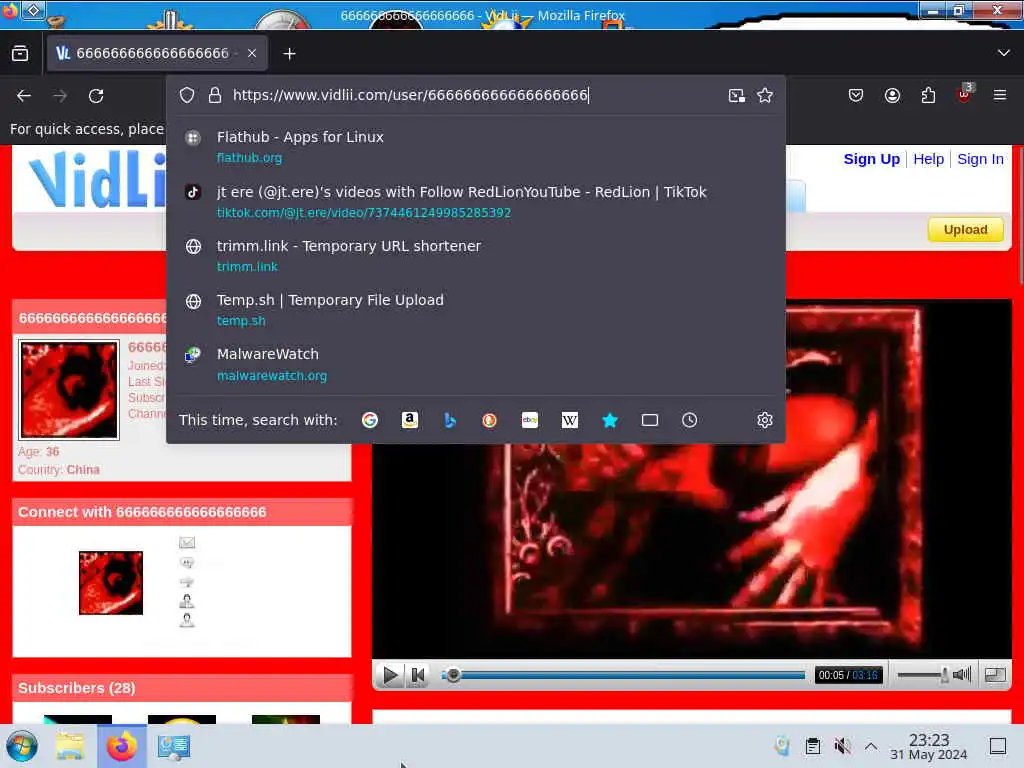Search this time with Wikipedia
Image resolution: width=1024 pixels, height=768 pixels.
(x=569, y=420)
